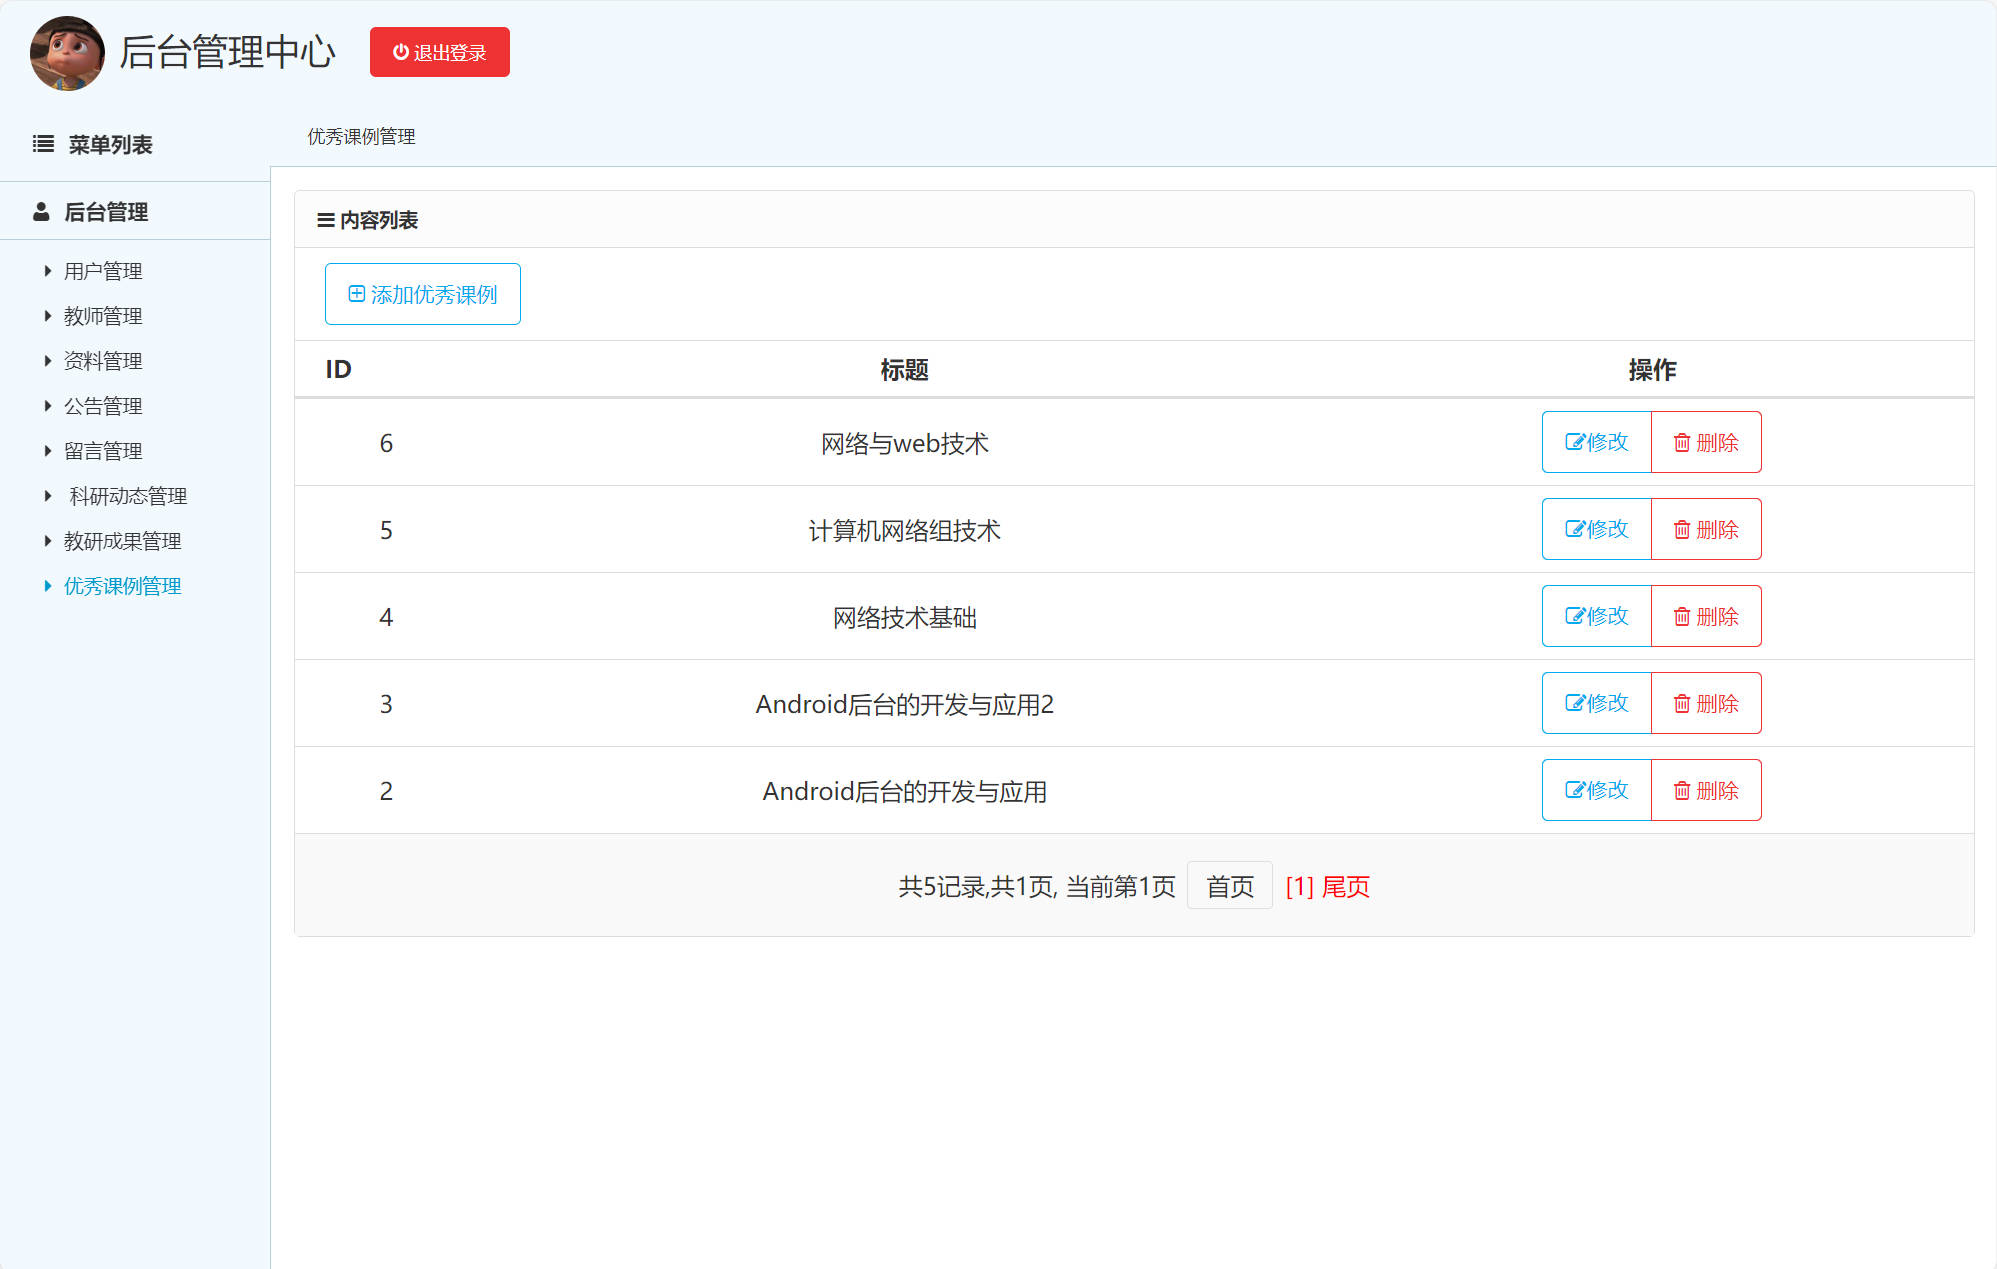Click the trash icon for 网络技术基础 row

1683,616
